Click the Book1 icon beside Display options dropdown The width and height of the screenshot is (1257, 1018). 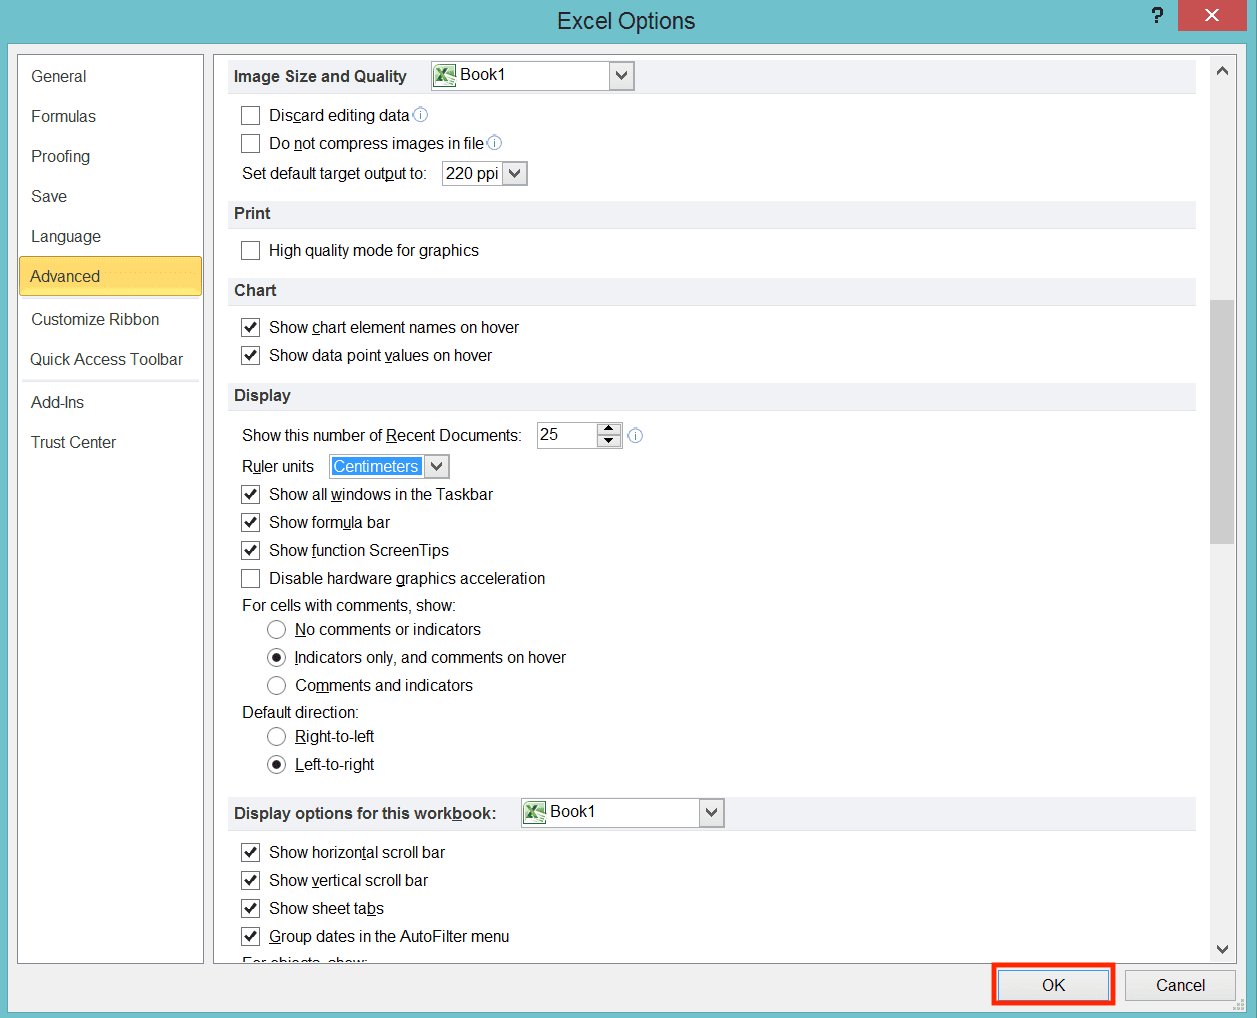(536, 812)
